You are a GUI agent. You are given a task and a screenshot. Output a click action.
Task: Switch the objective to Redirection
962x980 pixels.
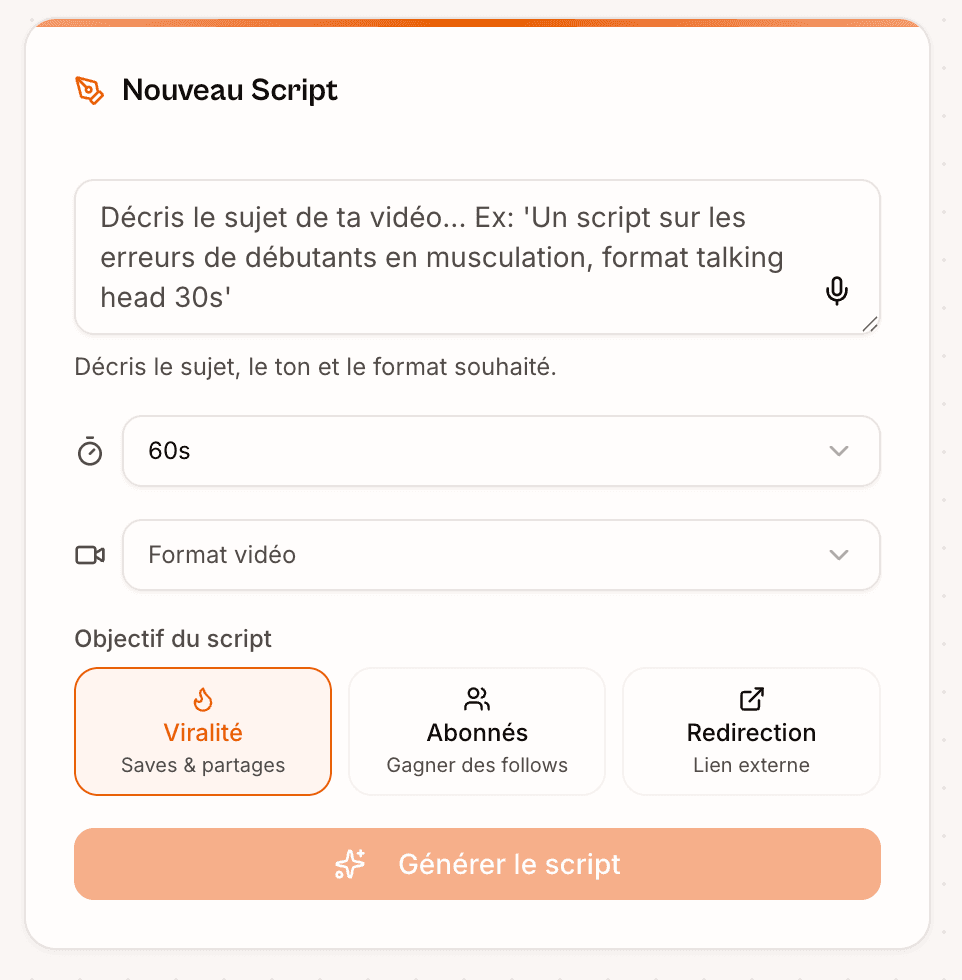(x=751, y=731)
